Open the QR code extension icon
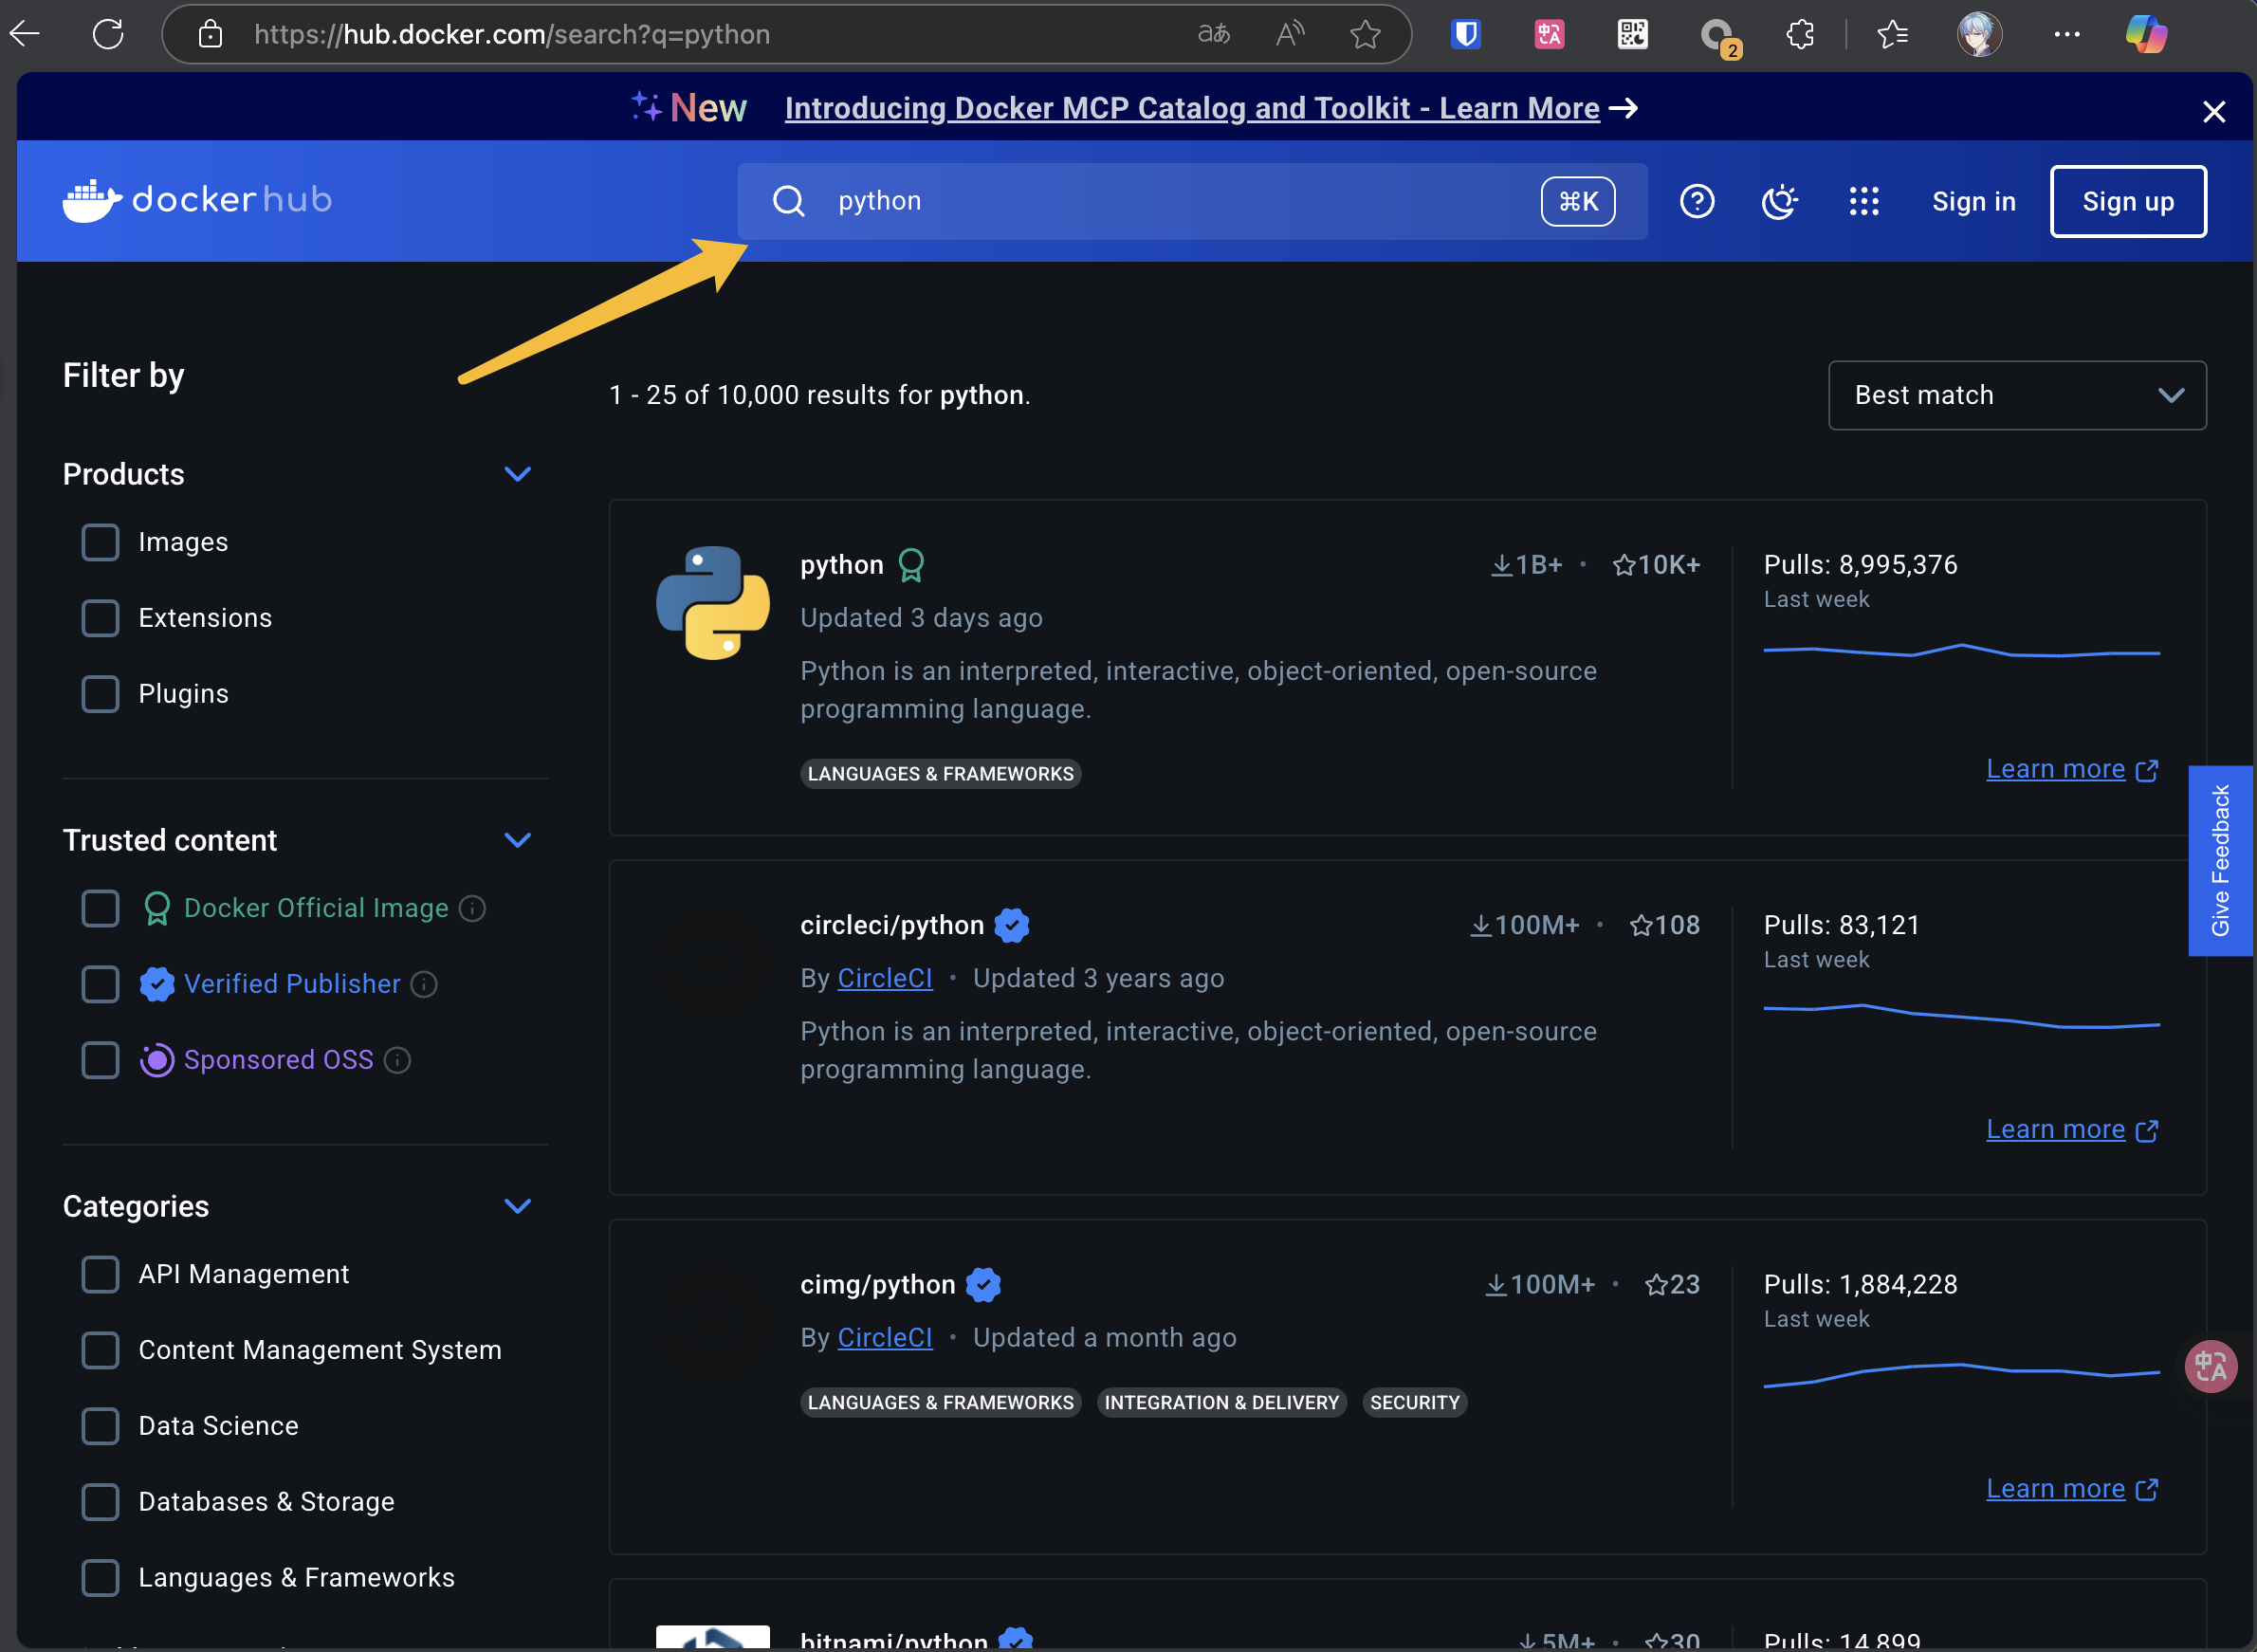This screenshot has height=1652, width=2257. (1632, 34)
